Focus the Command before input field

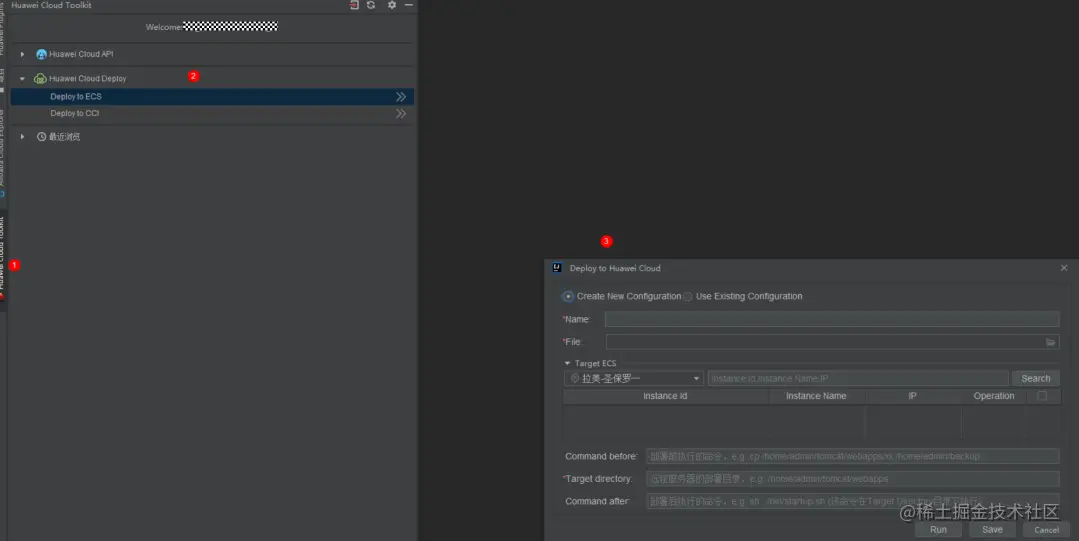point(853,456)
